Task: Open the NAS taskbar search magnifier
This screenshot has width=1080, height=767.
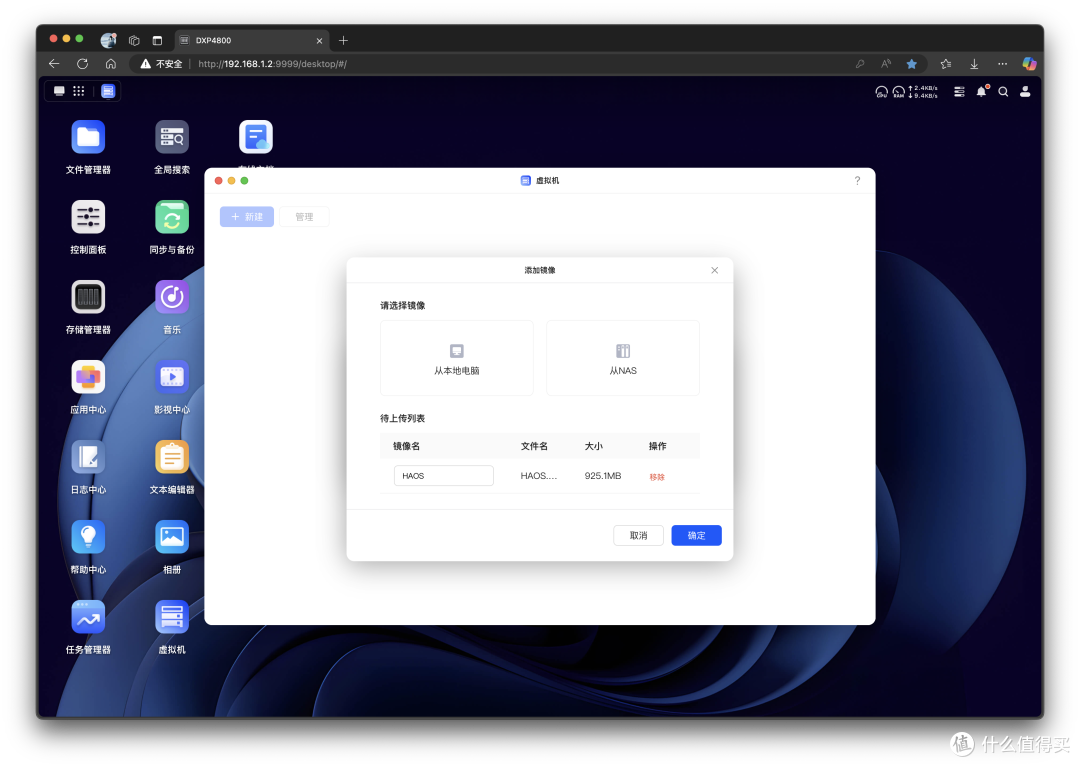Action: 1004,92
